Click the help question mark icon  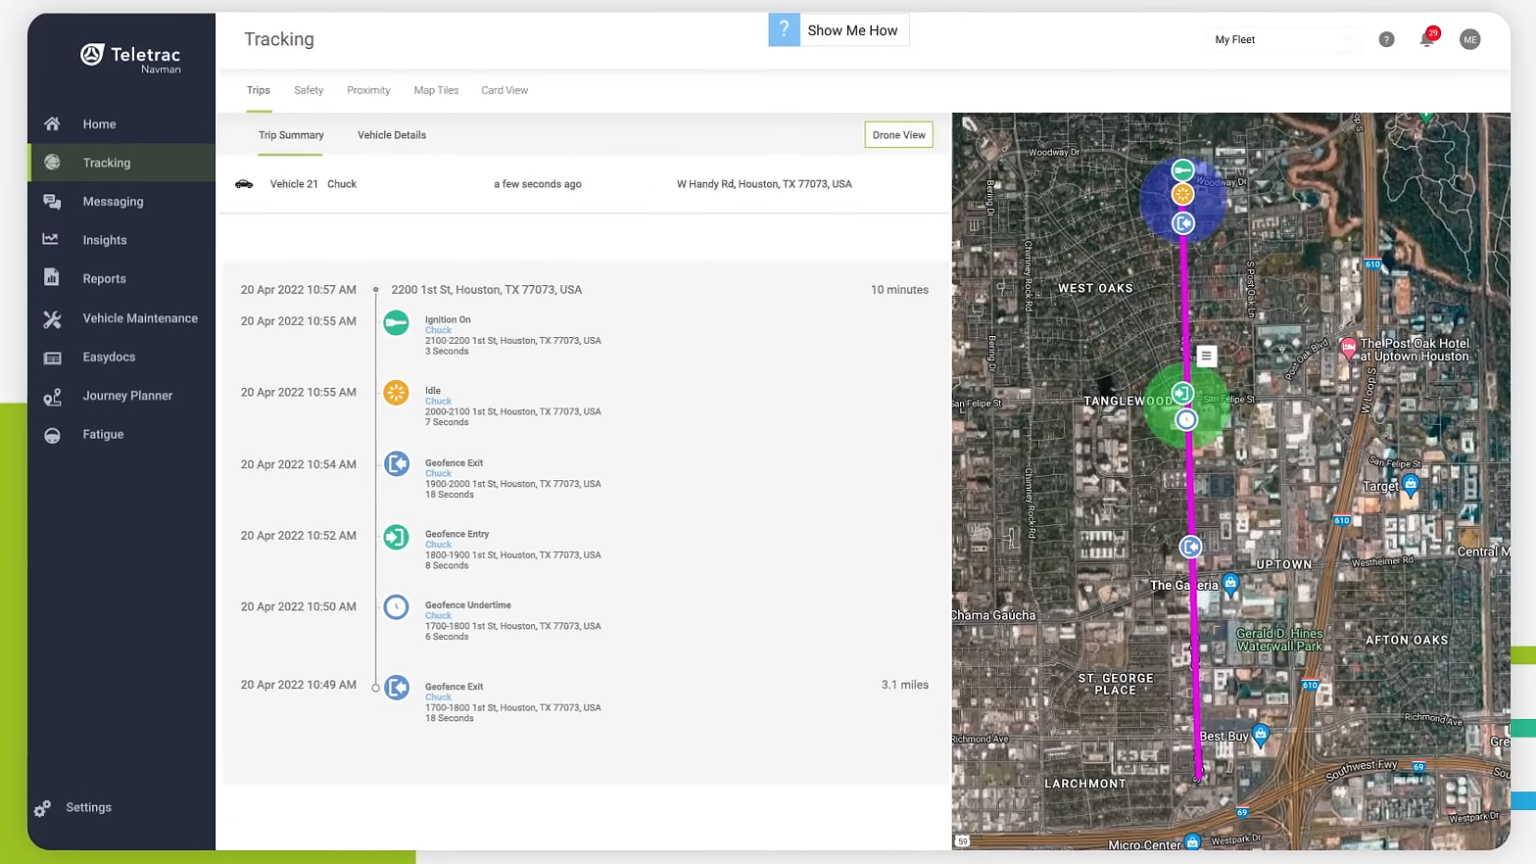(x=1386, y=40)
